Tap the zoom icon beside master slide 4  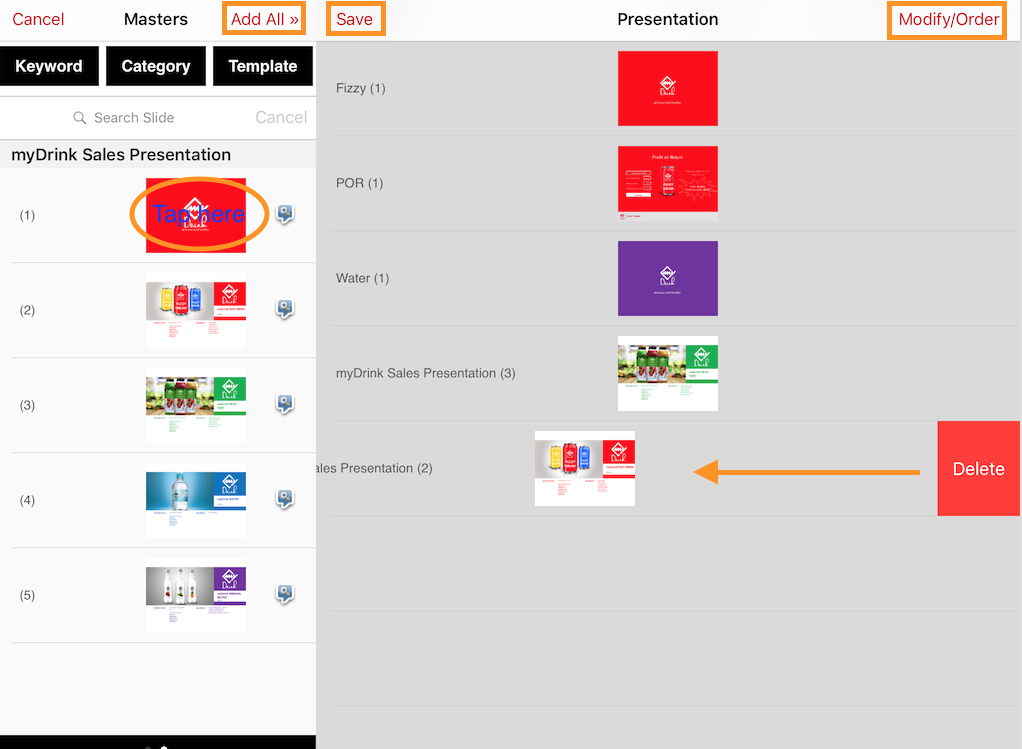[285, 499]
